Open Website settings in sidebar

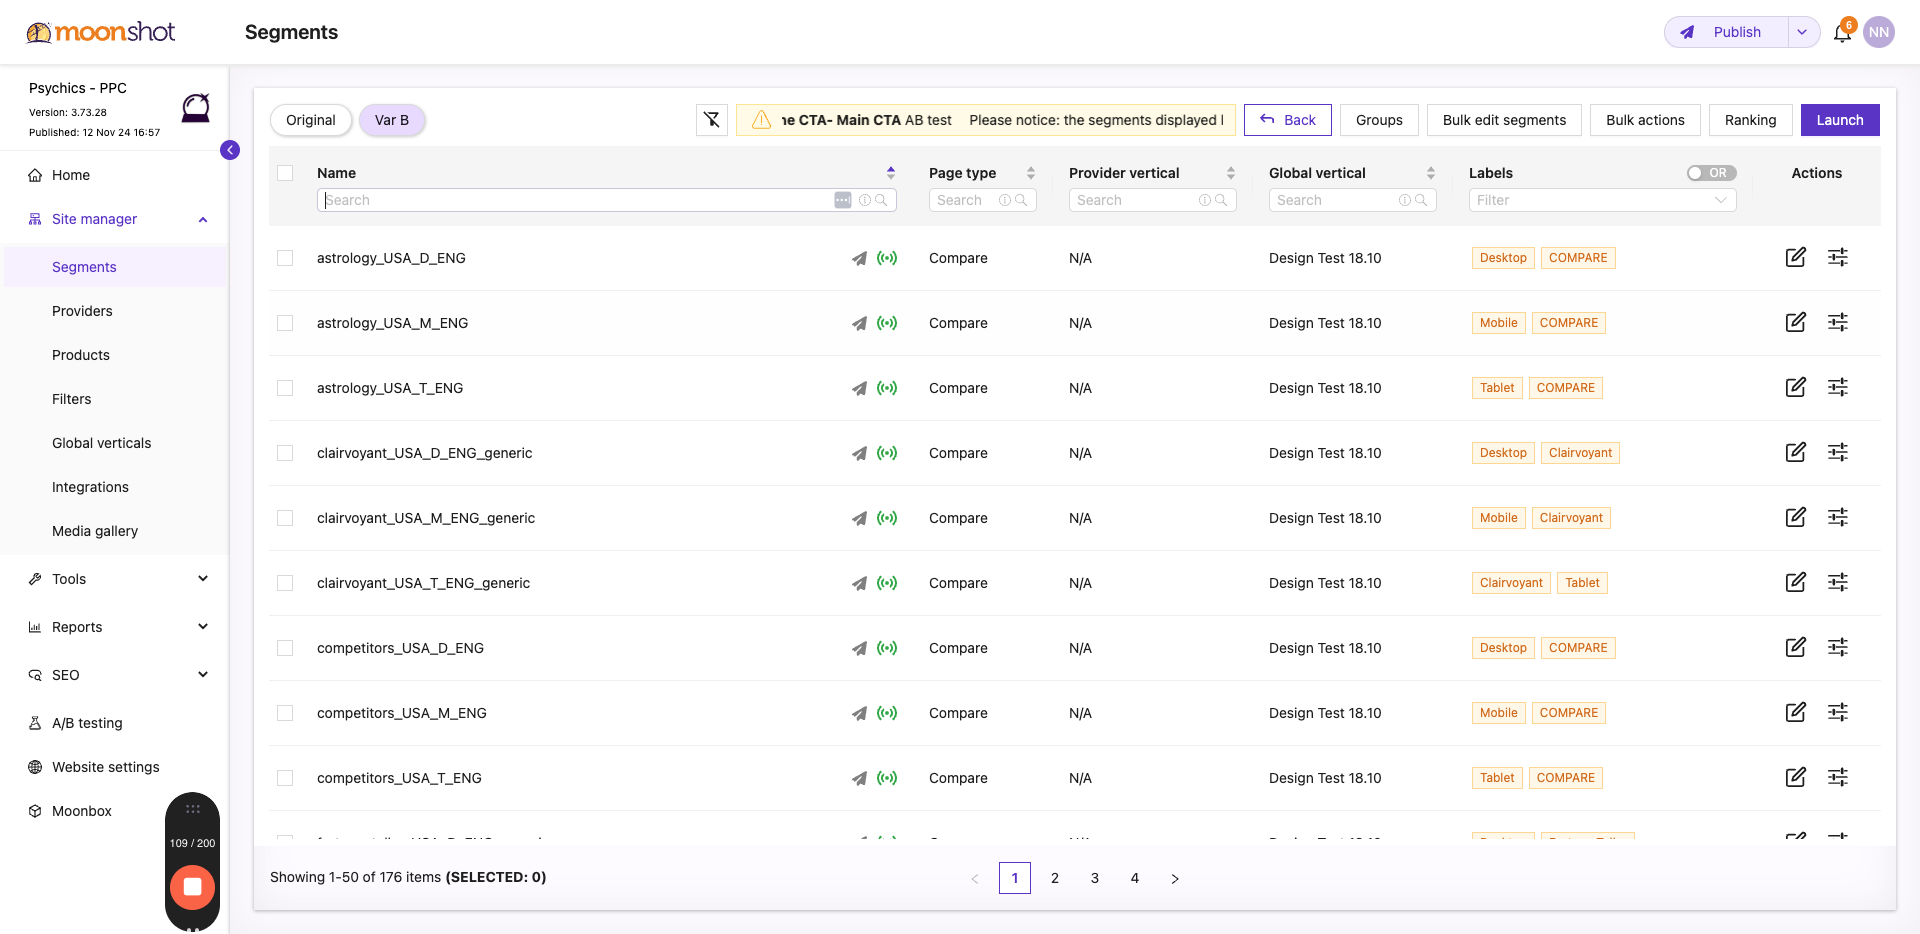(x=105, y=767)
